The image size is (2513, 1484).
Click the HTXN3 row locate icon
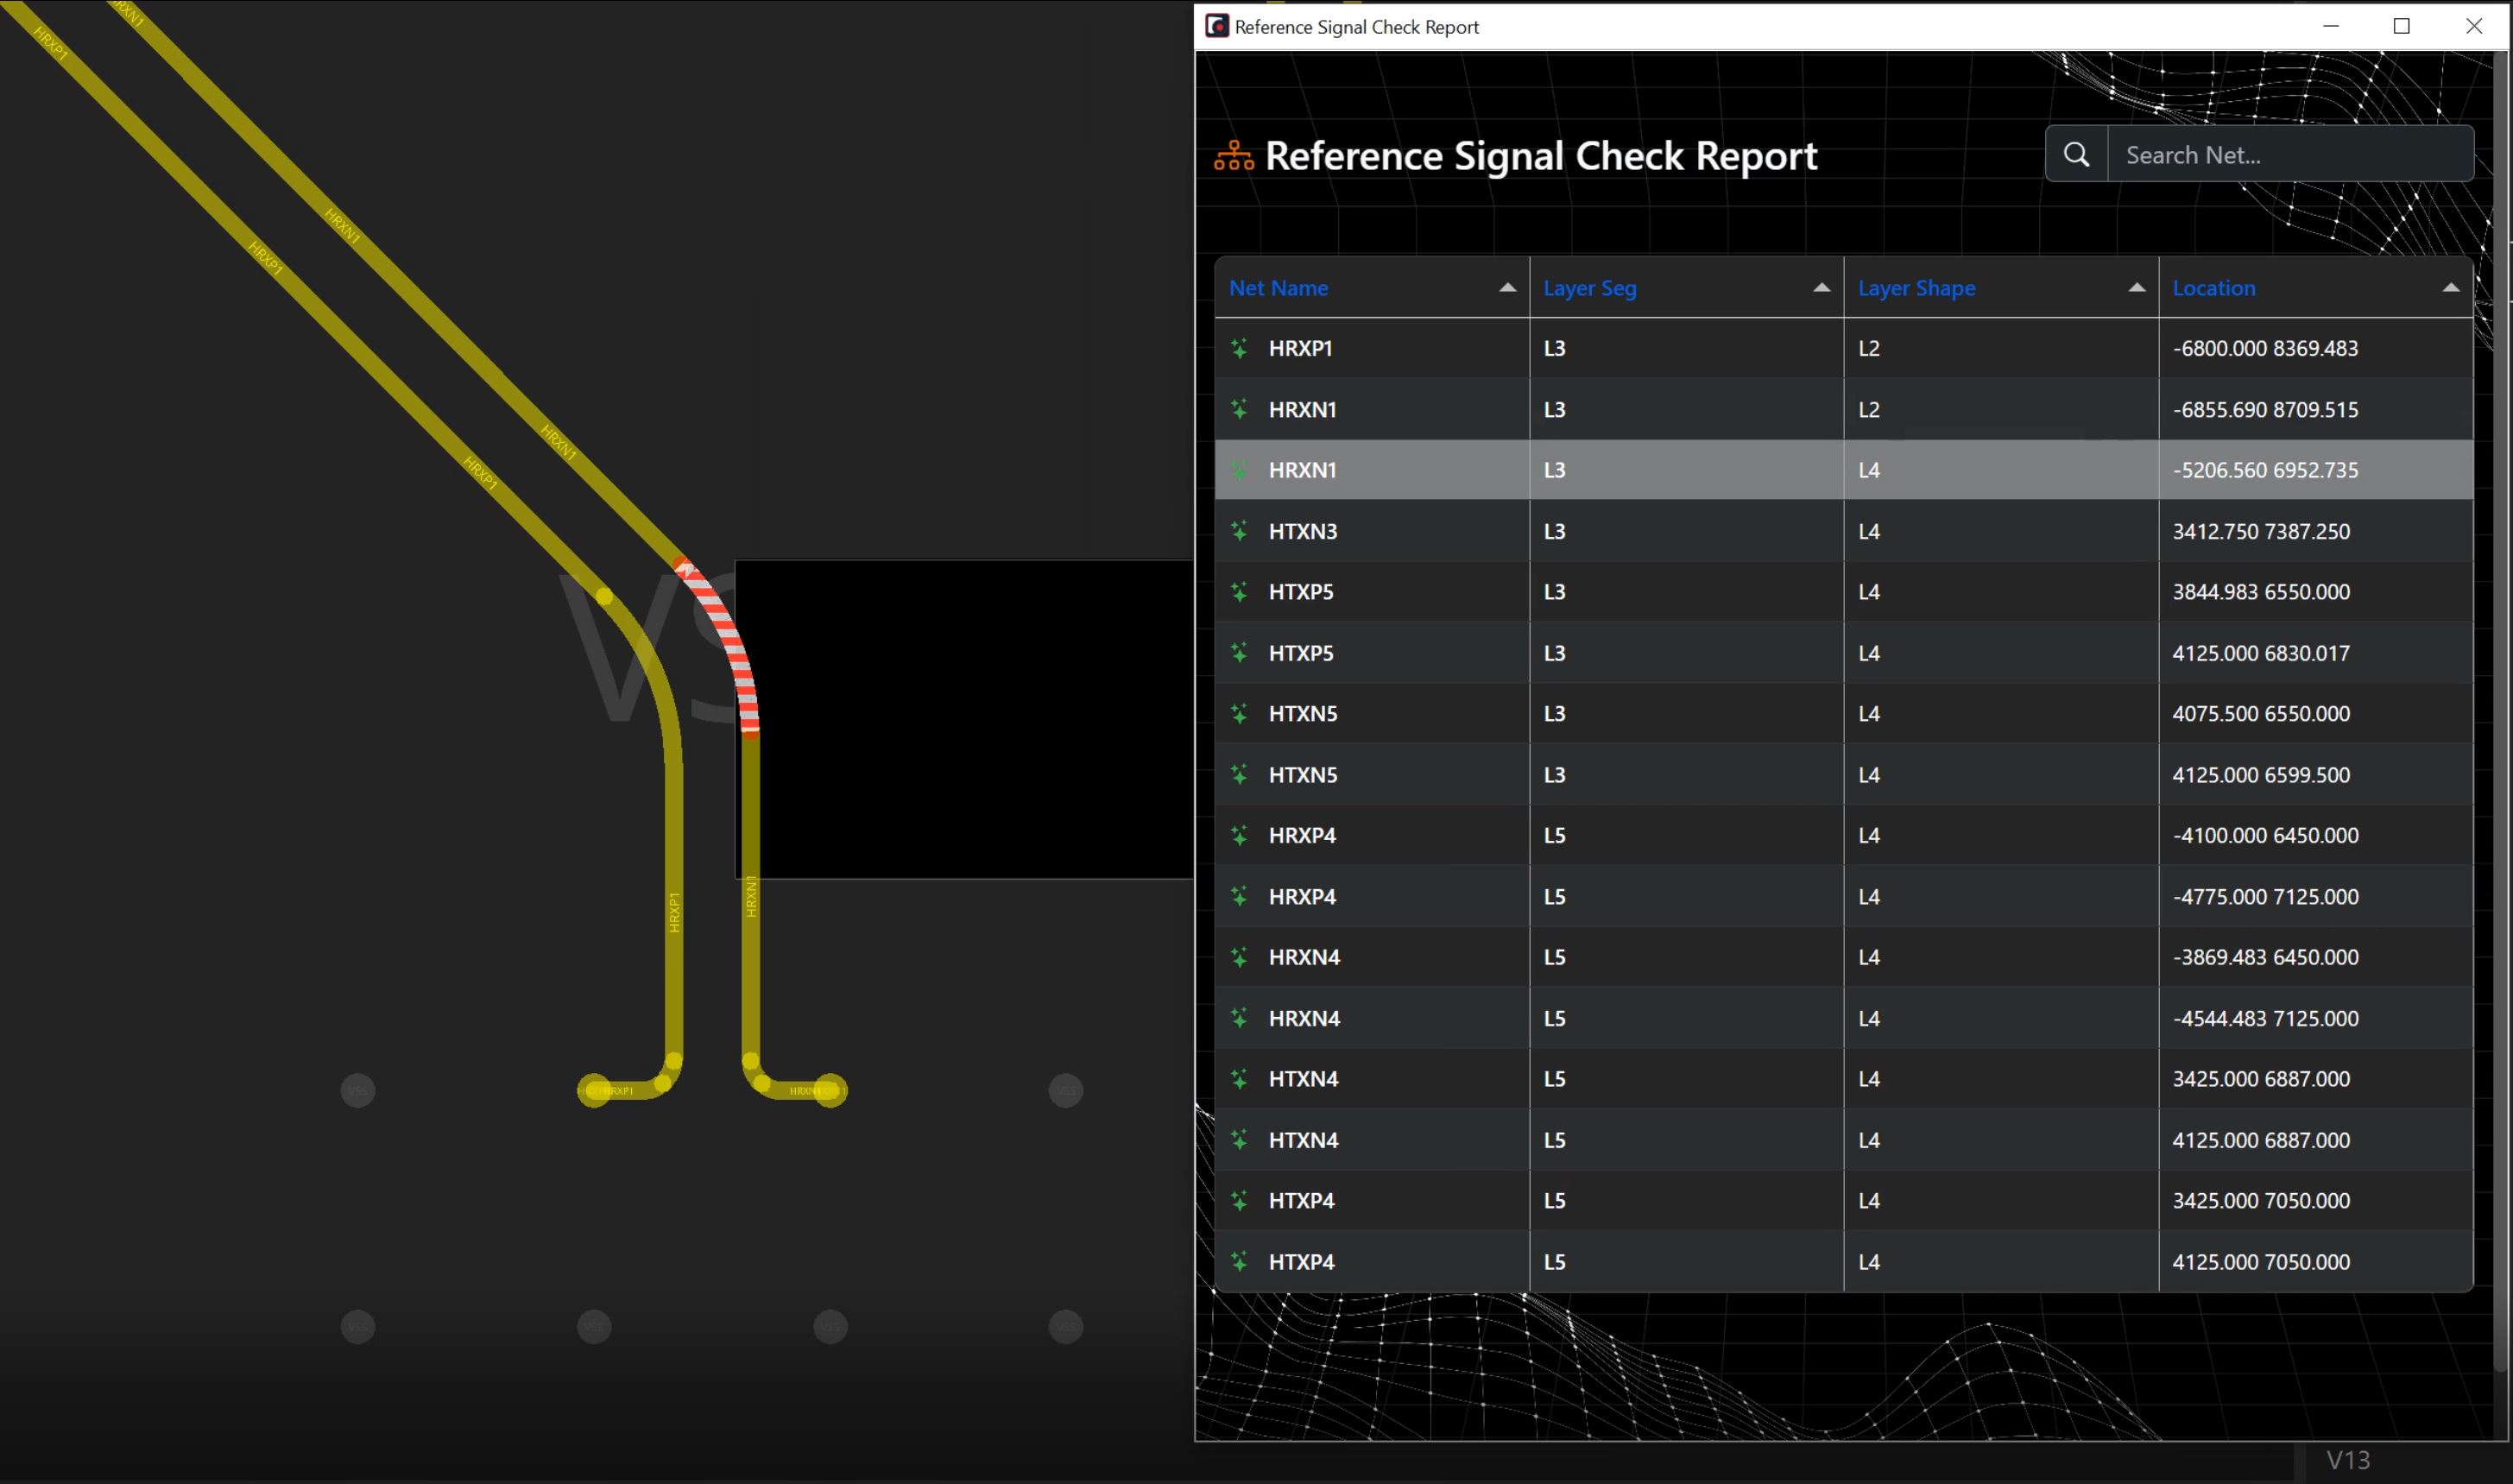coord(1240,531)
